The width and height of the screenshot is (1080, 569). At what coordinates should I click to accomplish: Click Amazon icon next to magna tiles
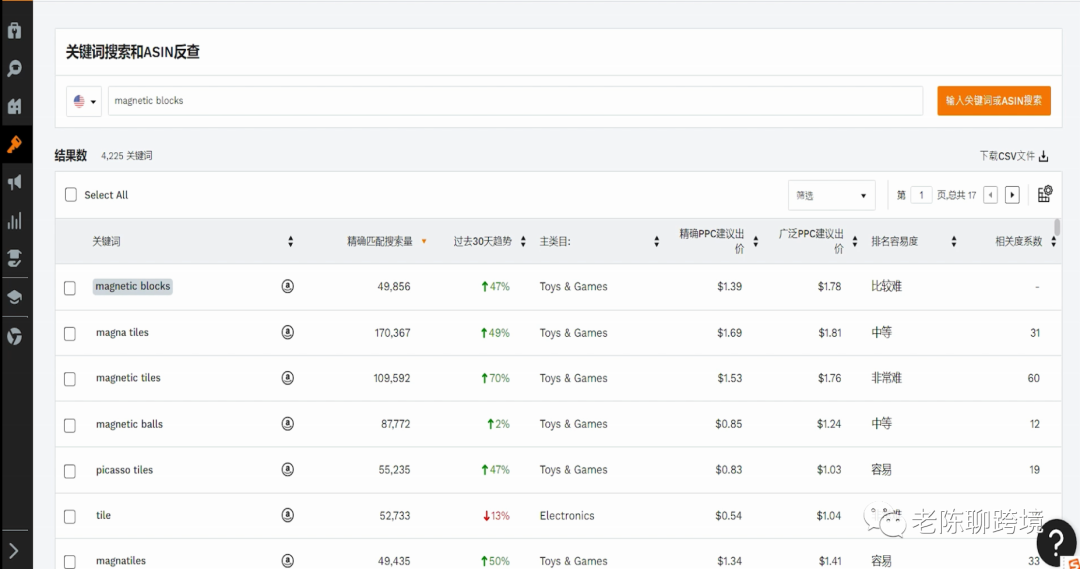coord(288,333)
